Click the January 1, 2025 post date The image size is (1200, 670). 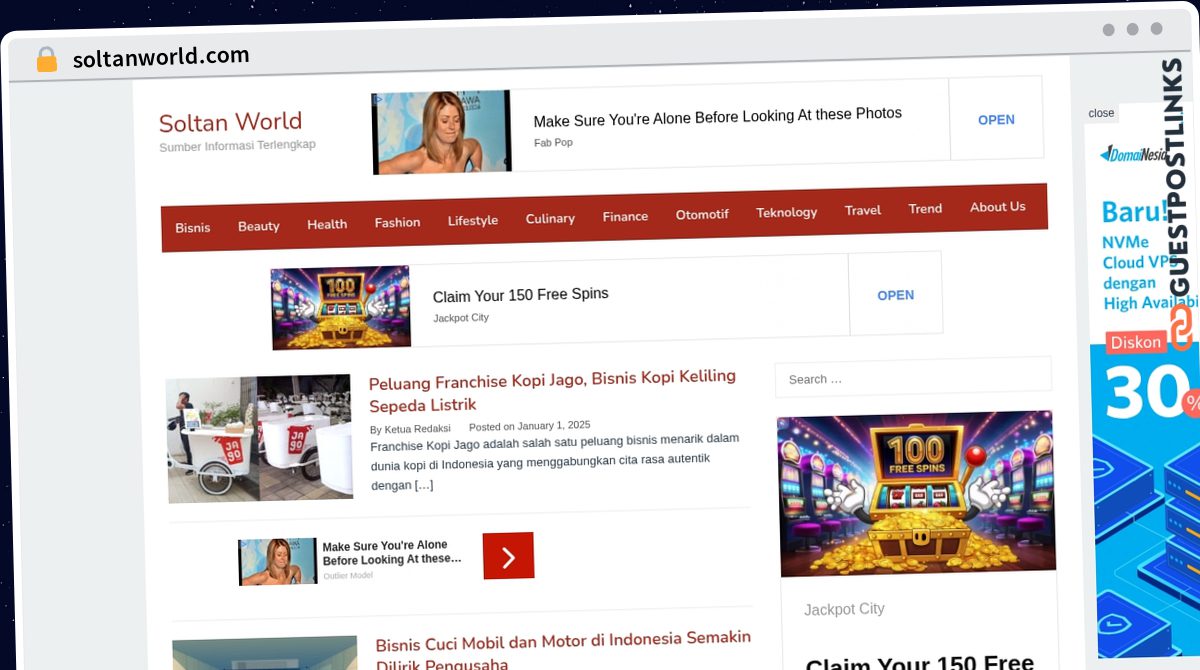click(x=553, y=425)
